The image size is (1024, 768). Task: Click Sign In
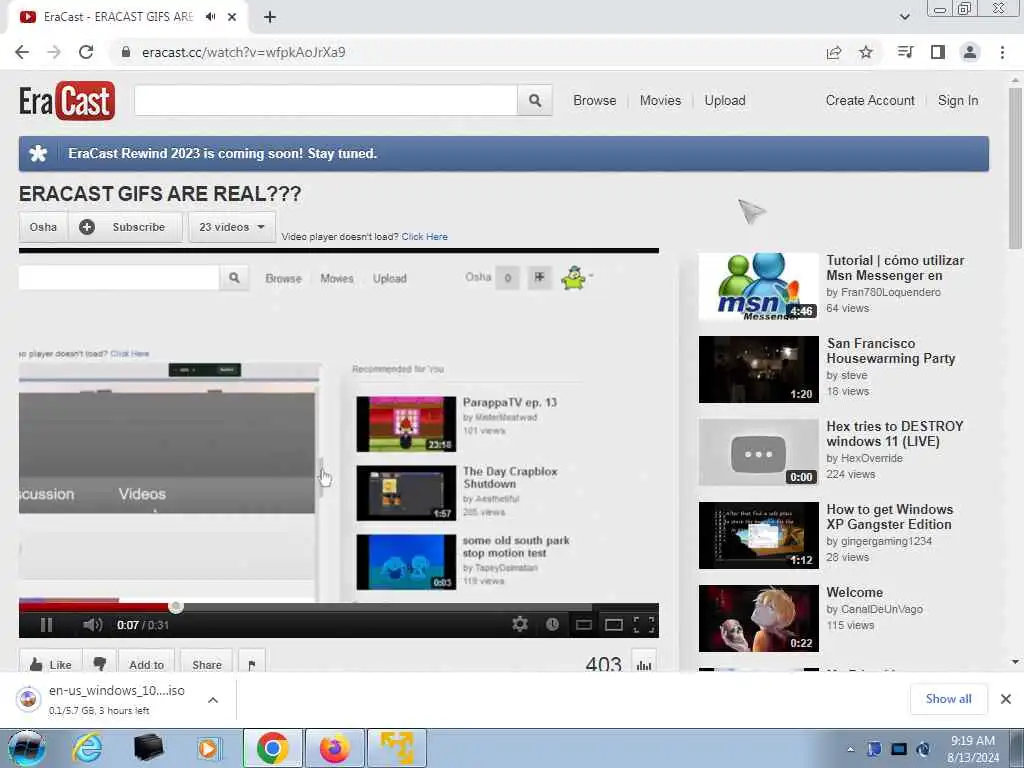958,101
